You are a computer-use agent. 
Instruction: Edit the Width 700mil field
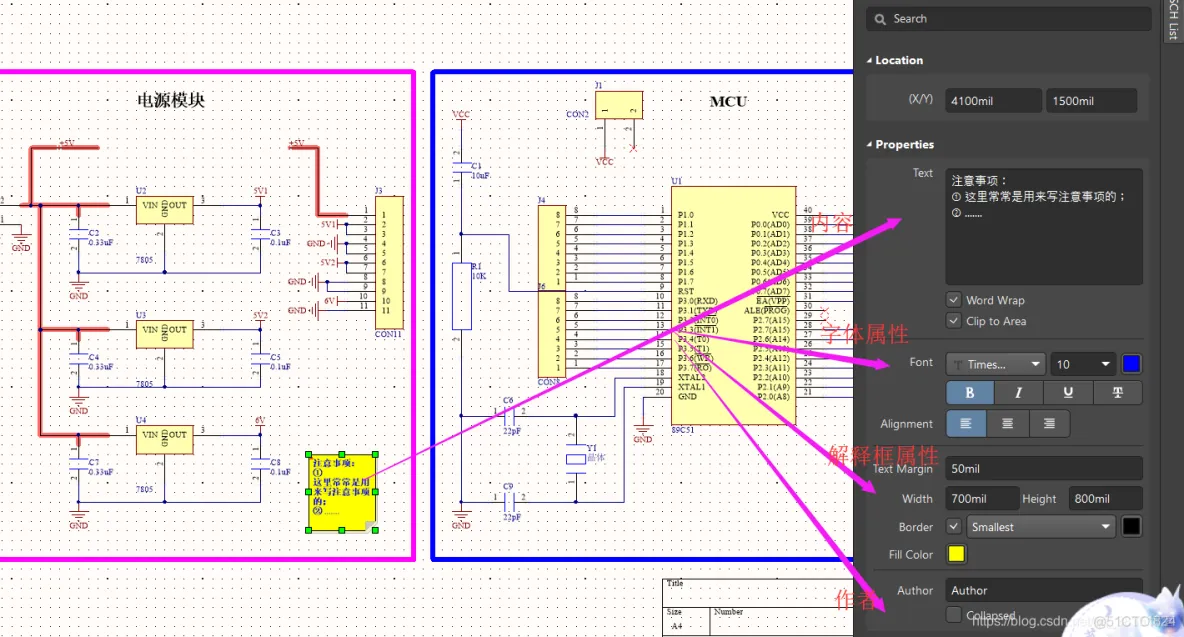982,499
